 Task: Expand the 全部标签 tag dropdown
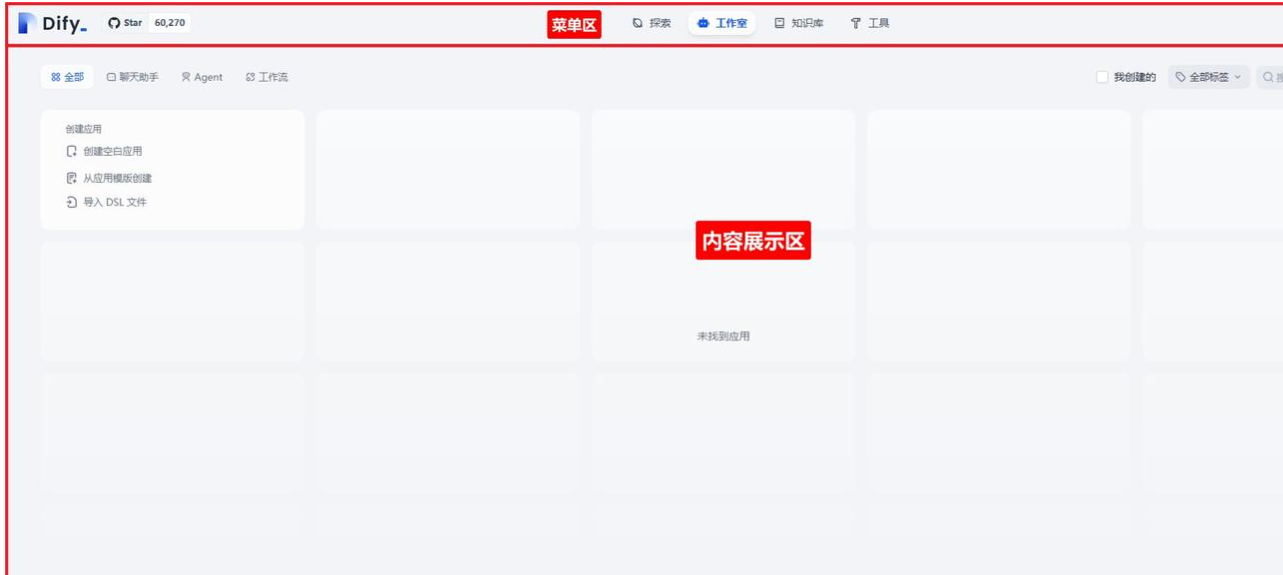[x=1208, y=77]
